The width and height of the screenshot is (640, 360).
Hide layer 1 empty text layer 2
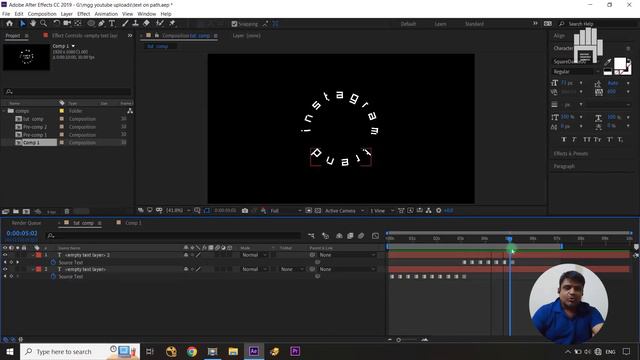coord(5,255)
